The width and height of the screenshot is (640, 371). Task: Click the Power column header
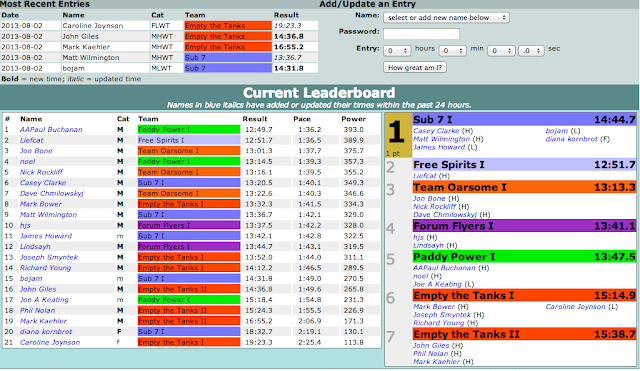(353, 119)
